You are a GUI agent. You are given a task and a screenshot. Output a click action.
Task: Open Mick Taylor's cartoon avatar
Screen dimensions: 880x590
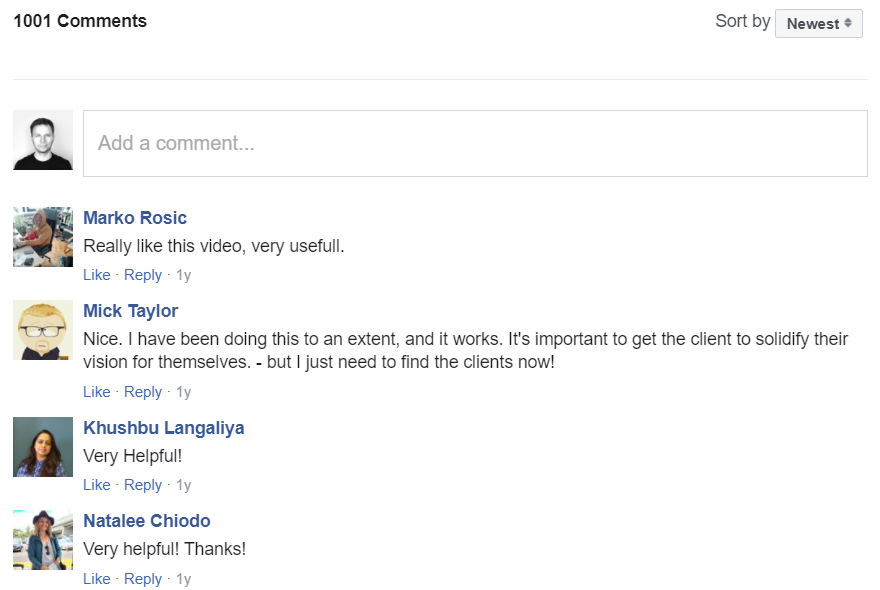(x=43, y=330)
